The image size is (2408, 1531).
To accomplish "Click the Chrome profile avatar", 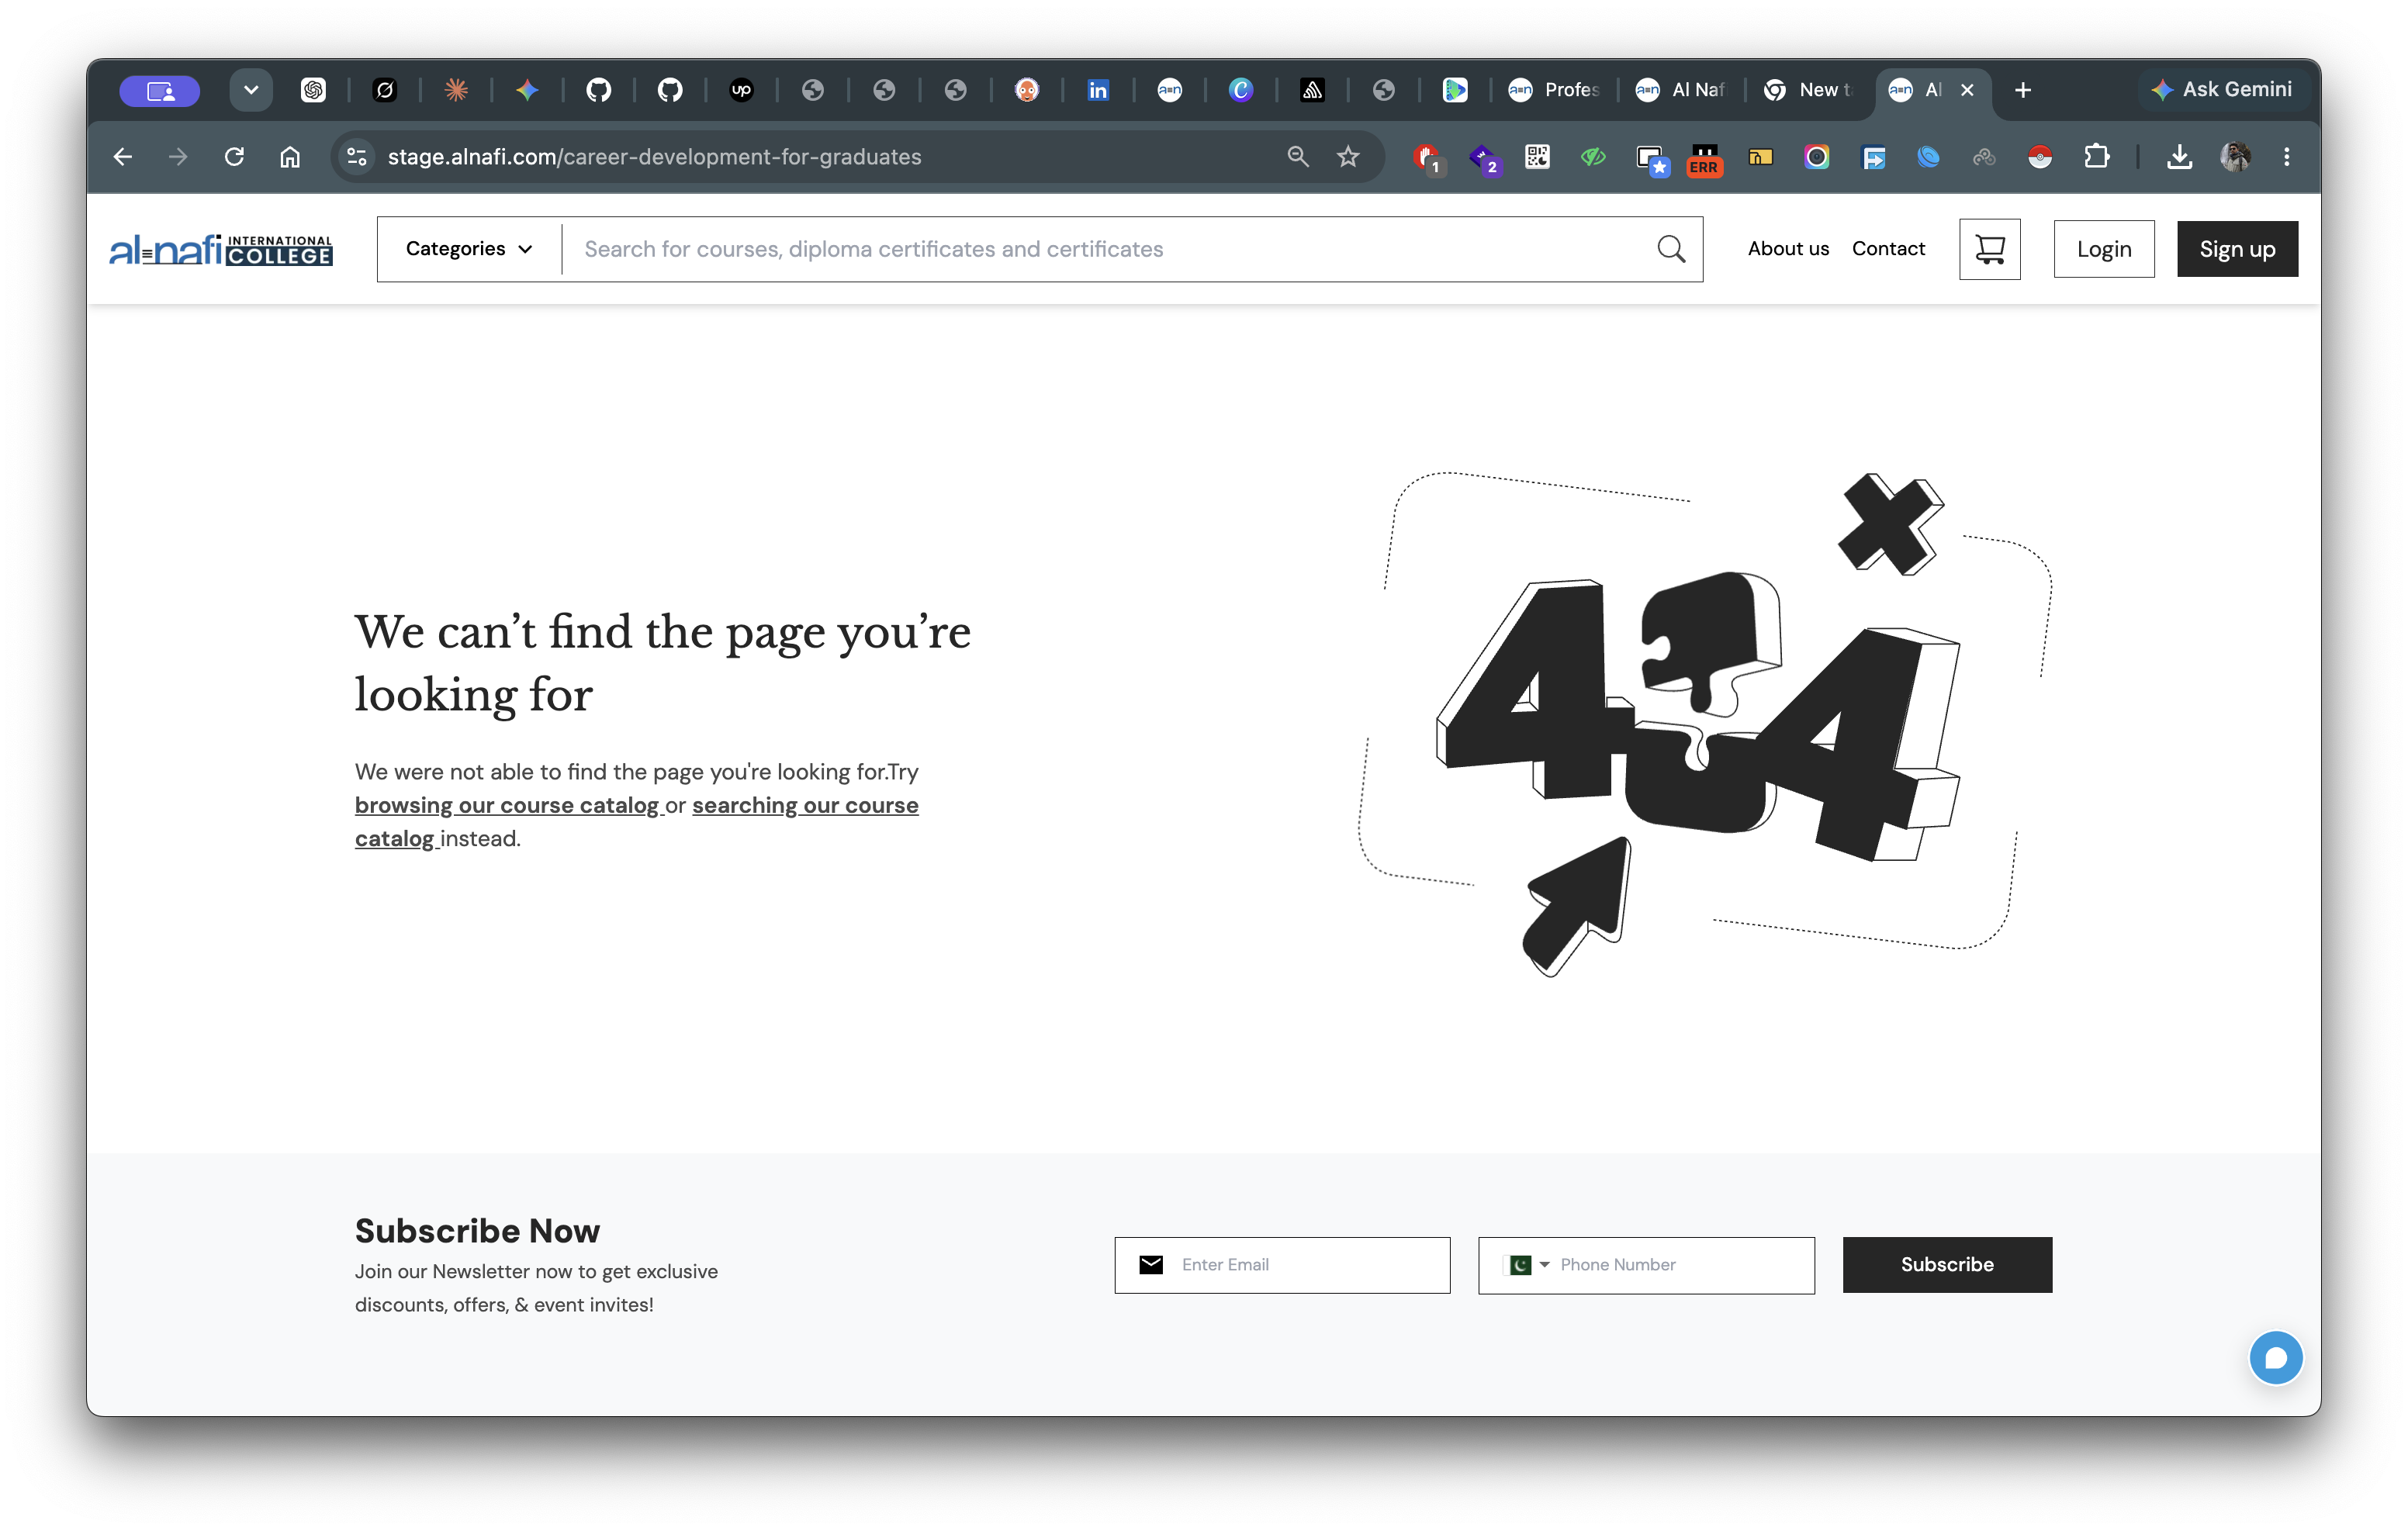I will pyautogui.click(x=2235, y=157).
